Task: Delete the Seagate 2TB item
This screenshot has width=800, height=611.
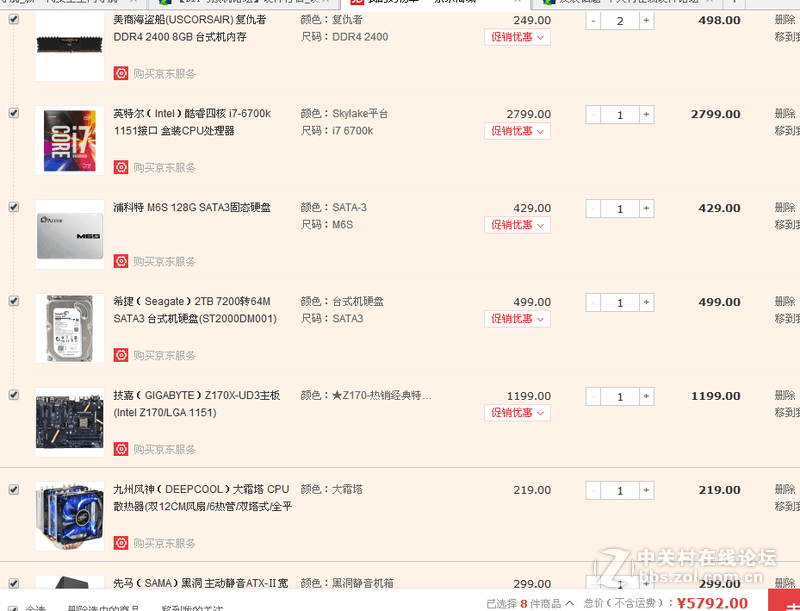Action: [x=785, y=301]
